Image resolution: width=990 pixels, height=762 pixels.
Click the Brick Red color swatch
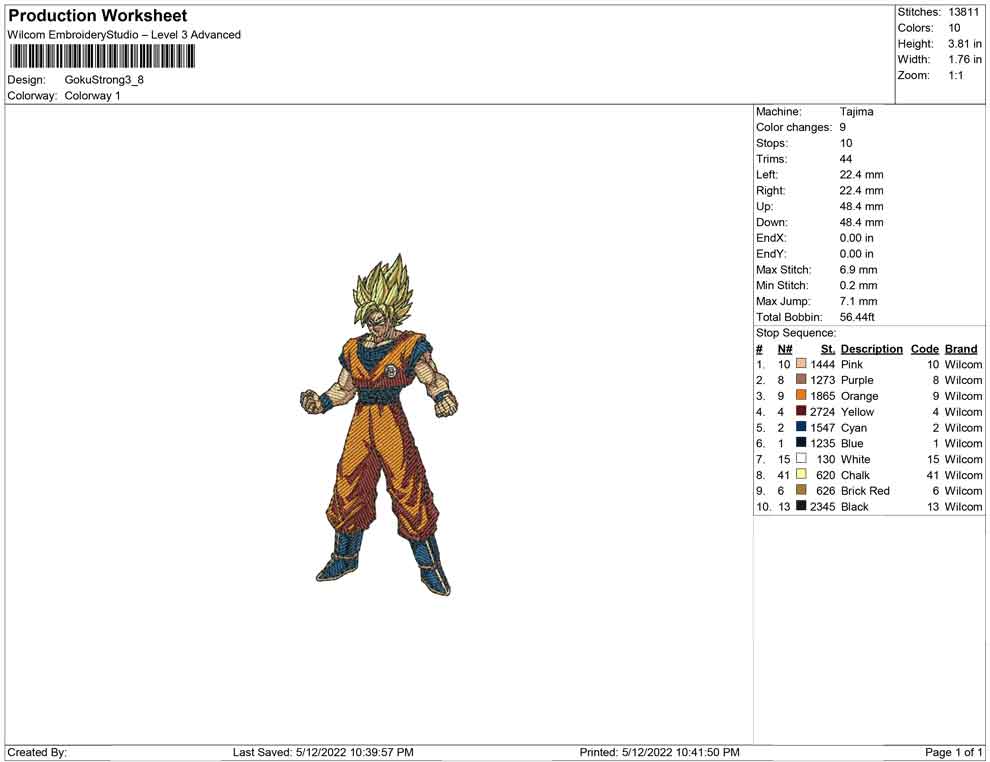point(801,490)
